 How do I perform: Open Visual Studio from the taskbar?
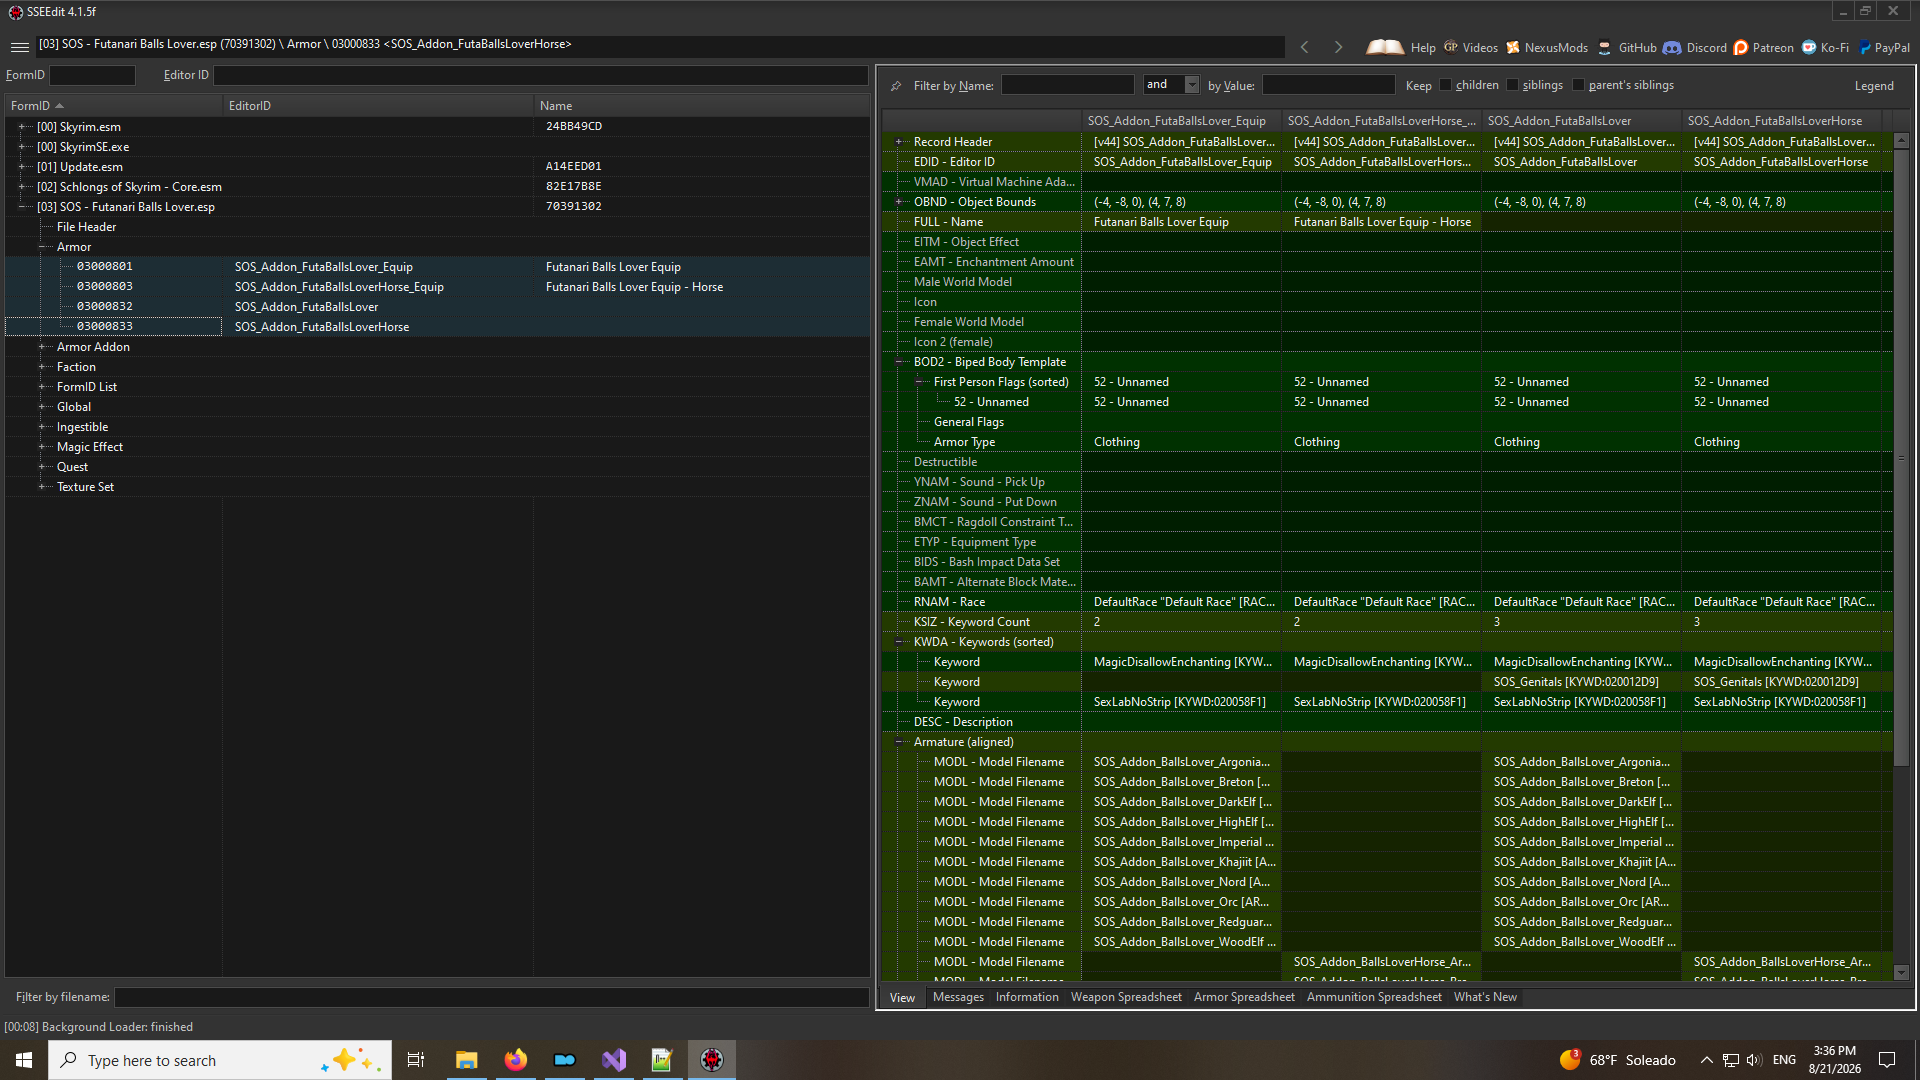(613, 1060)
